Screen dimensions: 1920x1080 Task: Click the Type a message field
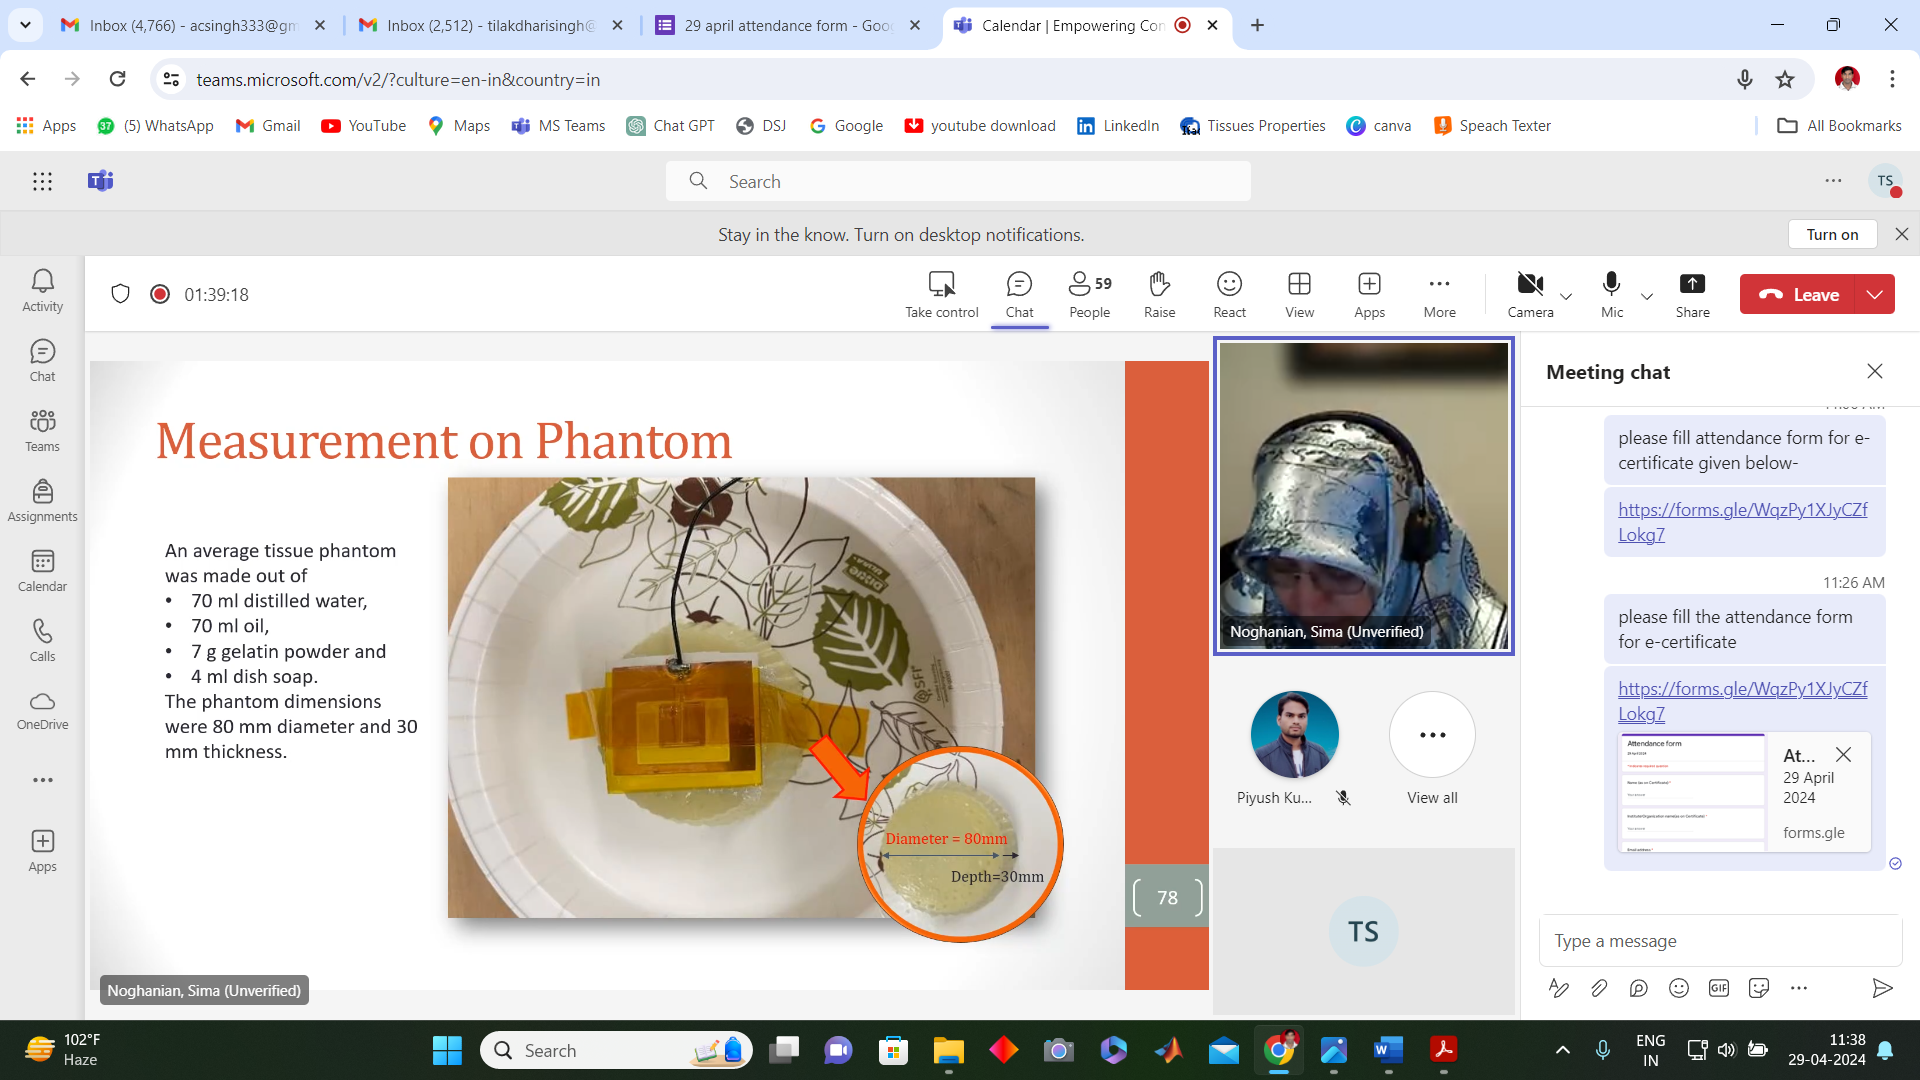(1718, 941)
